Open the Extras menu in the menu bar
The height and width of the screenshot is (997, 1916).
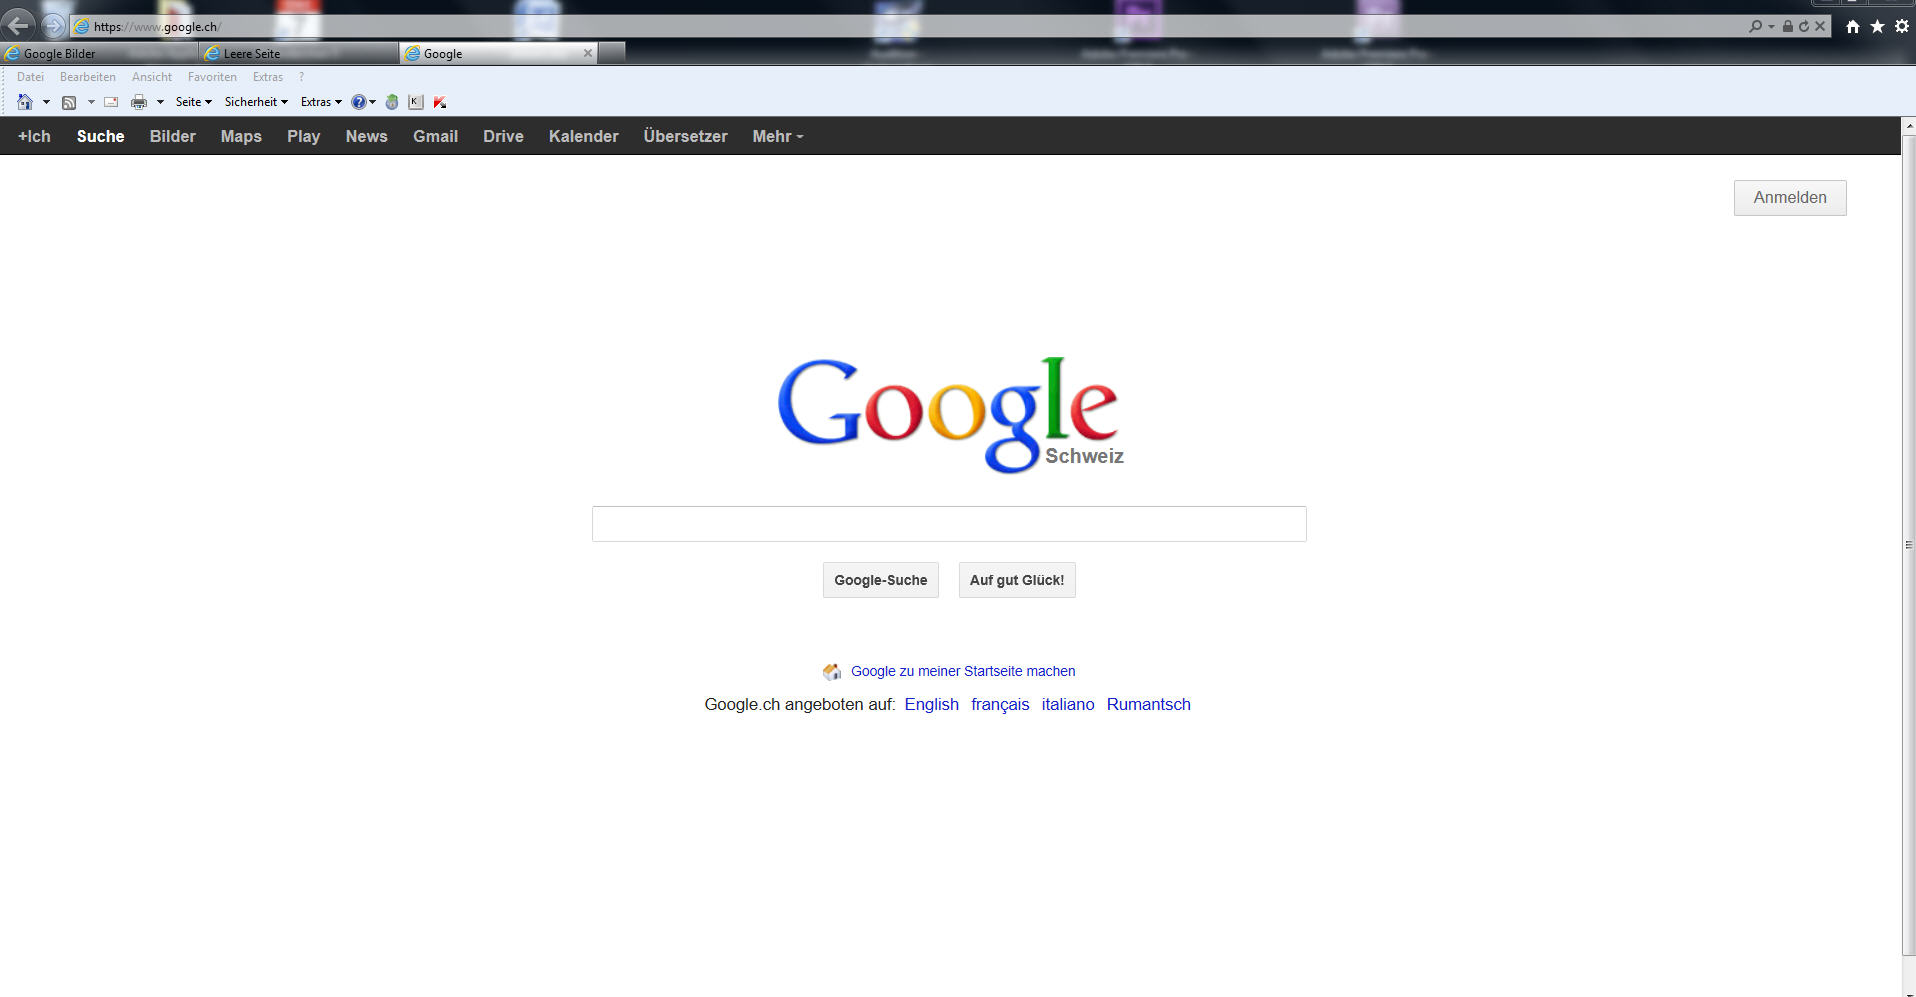pyautogui.click(x=268, y=77)
